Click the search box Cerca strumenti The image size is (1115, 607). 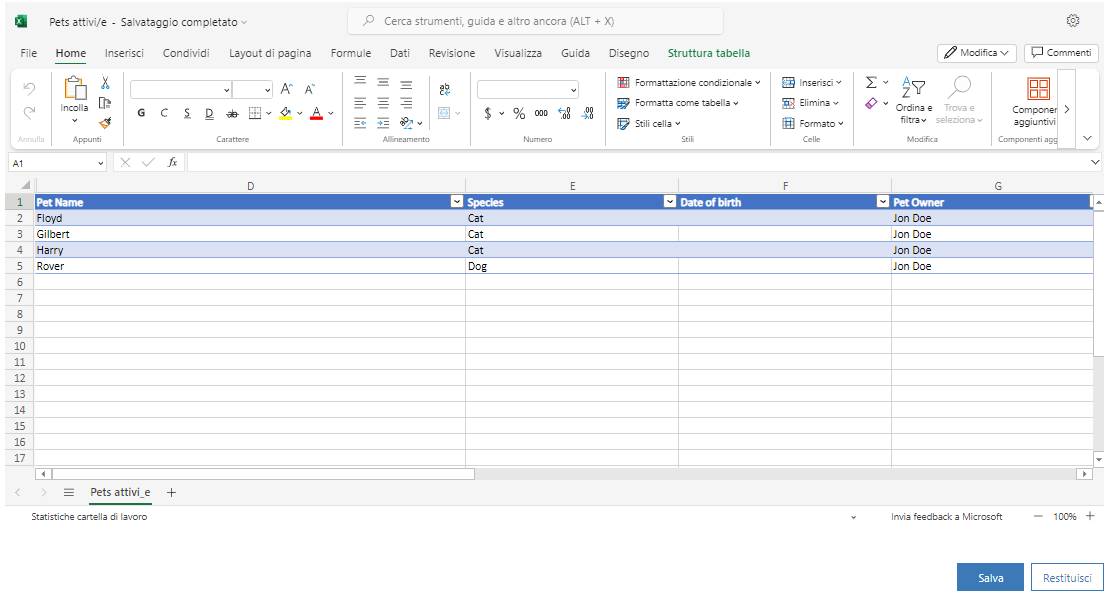535,21
